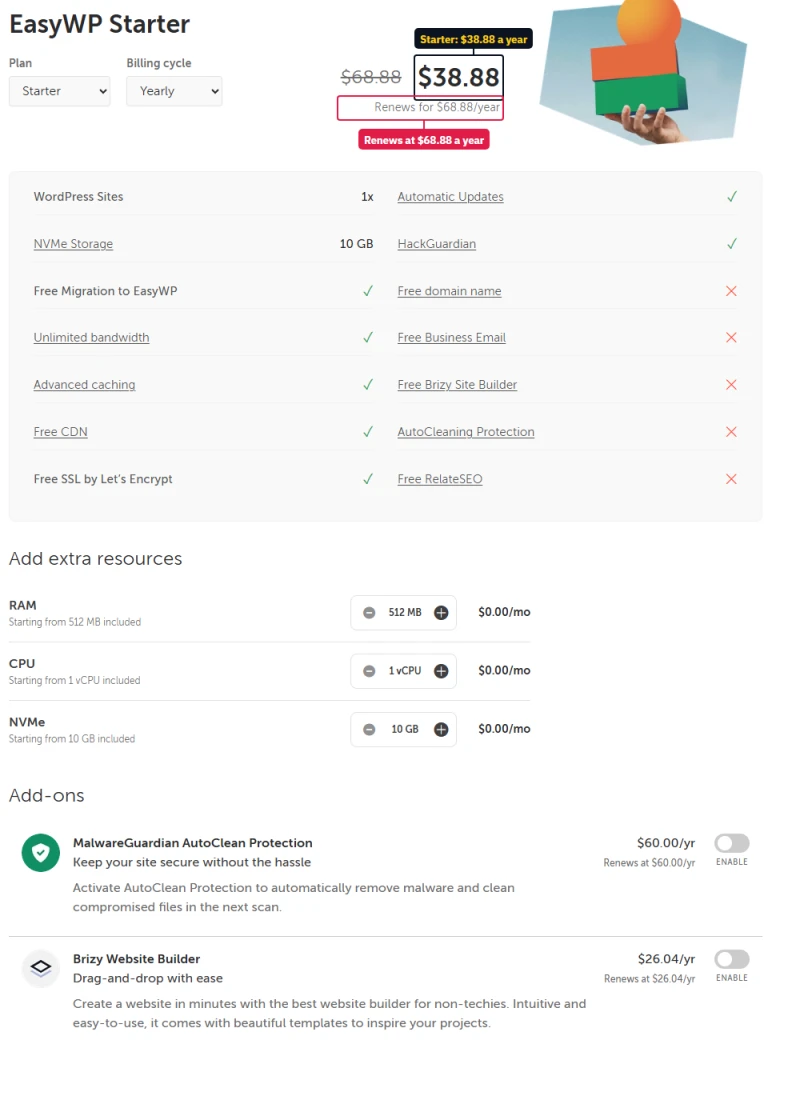
Task: Click the $38.88 discounted price
Action: coord(459,77)
